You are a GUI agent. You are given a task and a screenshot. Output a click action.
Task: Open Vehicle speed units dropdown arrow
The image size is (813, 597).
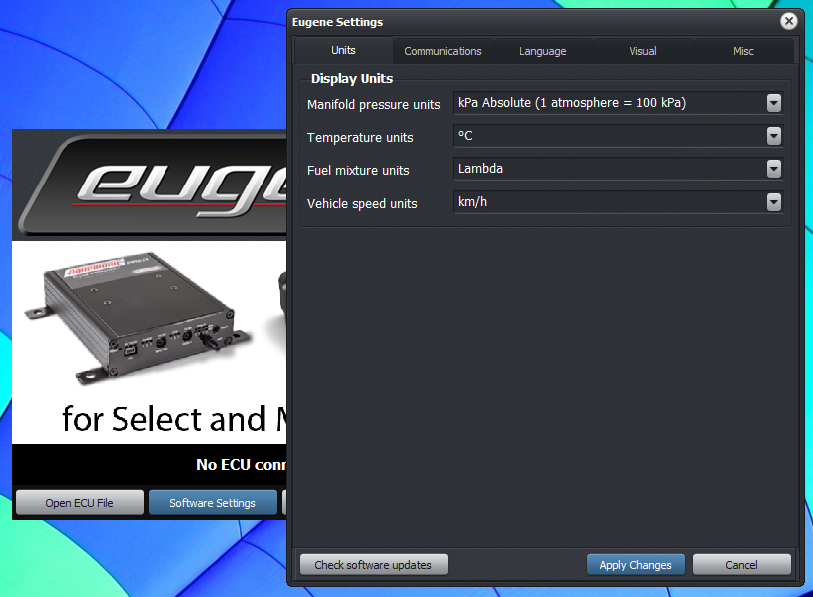(x=774, y=202)
